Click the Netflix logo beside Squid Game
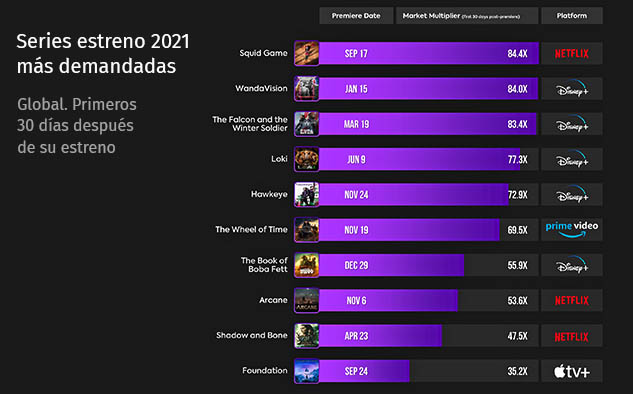633x394 pixels. (x=572, y=53)
